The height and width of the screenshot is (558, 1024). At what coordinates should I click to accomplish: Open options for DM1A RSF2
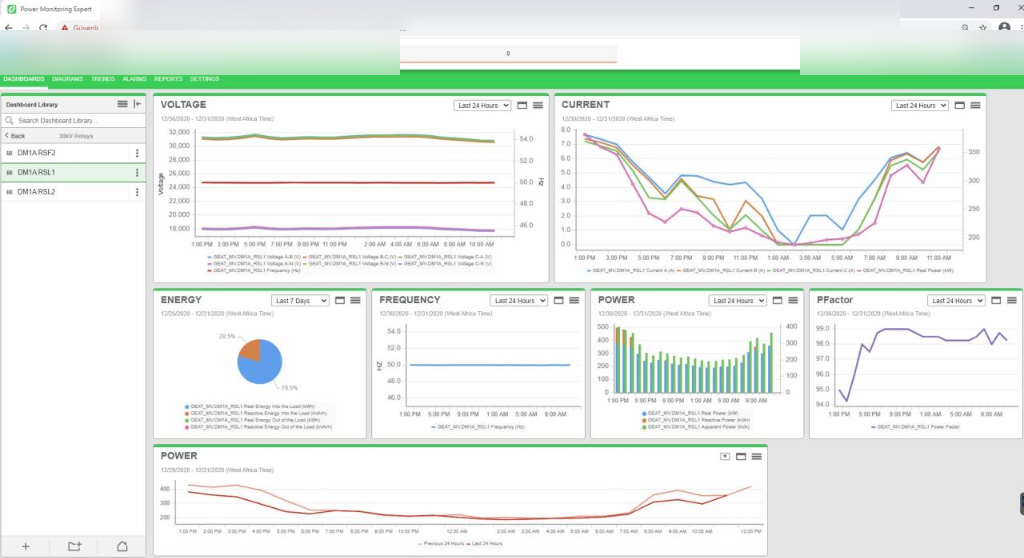click(x=137, y=153)
